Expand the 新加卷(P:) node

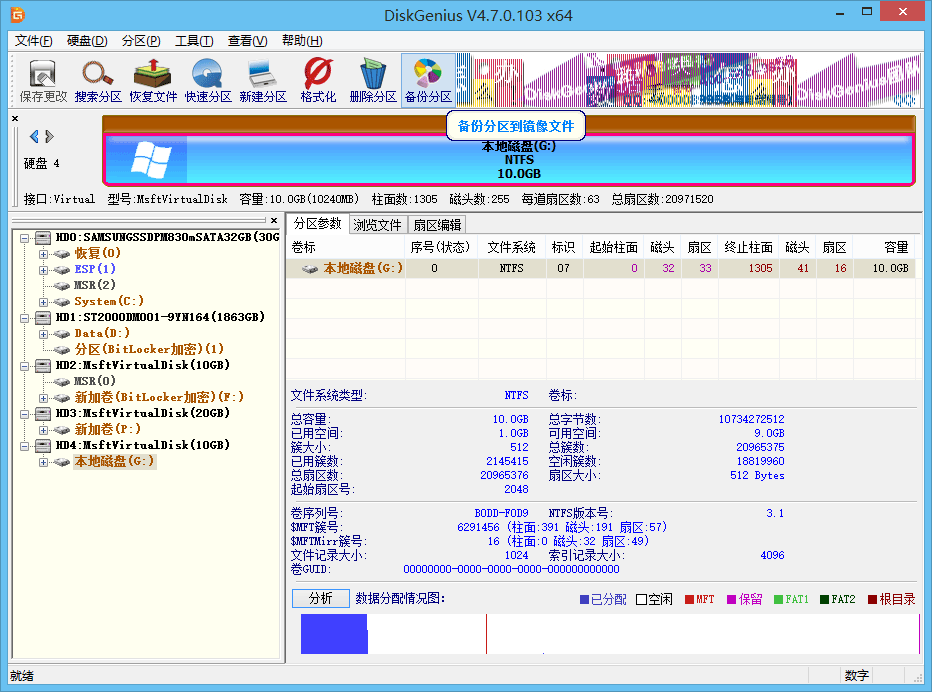pos(43,430)
